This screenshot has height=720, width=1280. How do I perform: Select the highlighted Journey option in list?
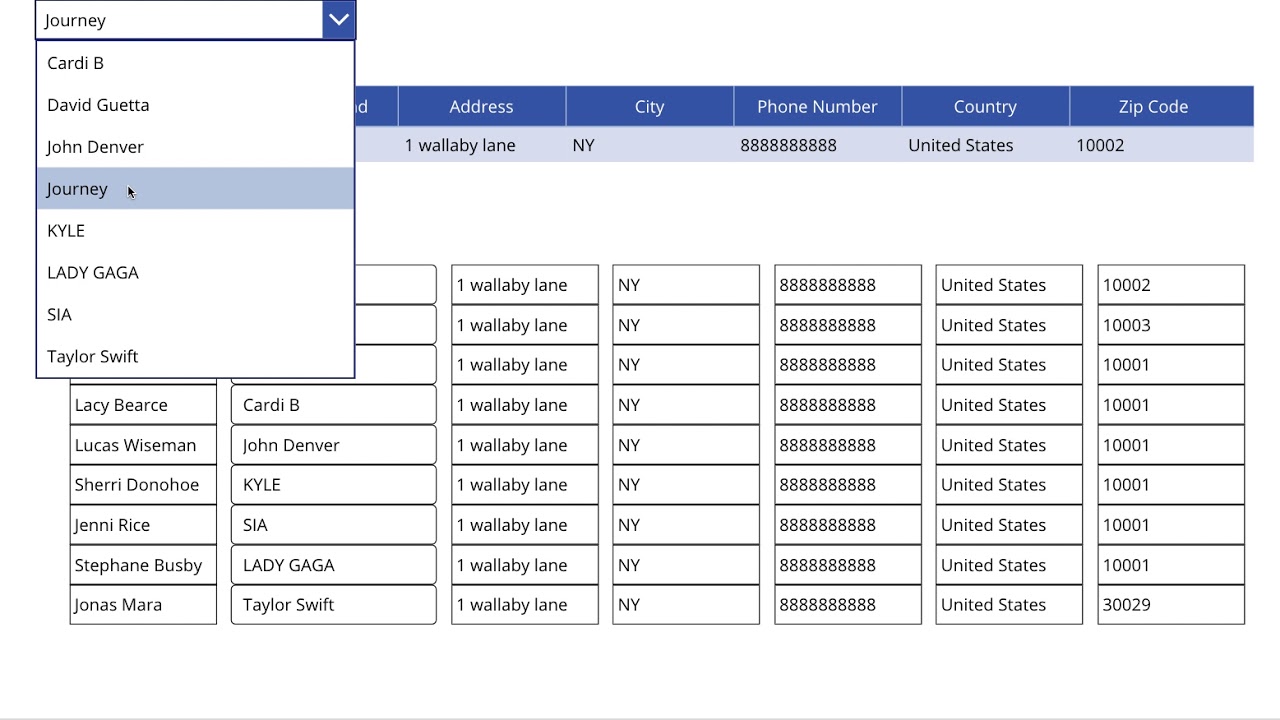pos(195,189)
